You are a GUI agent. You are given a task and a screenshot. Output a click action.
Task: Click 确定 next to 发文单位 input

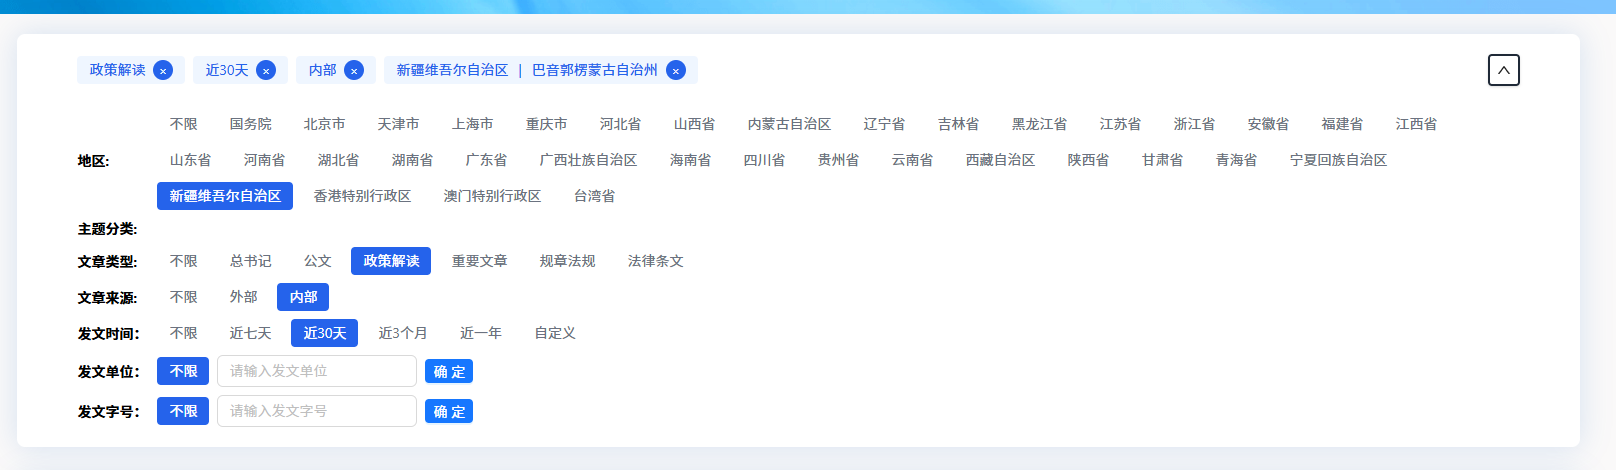(x=449, y=371)
